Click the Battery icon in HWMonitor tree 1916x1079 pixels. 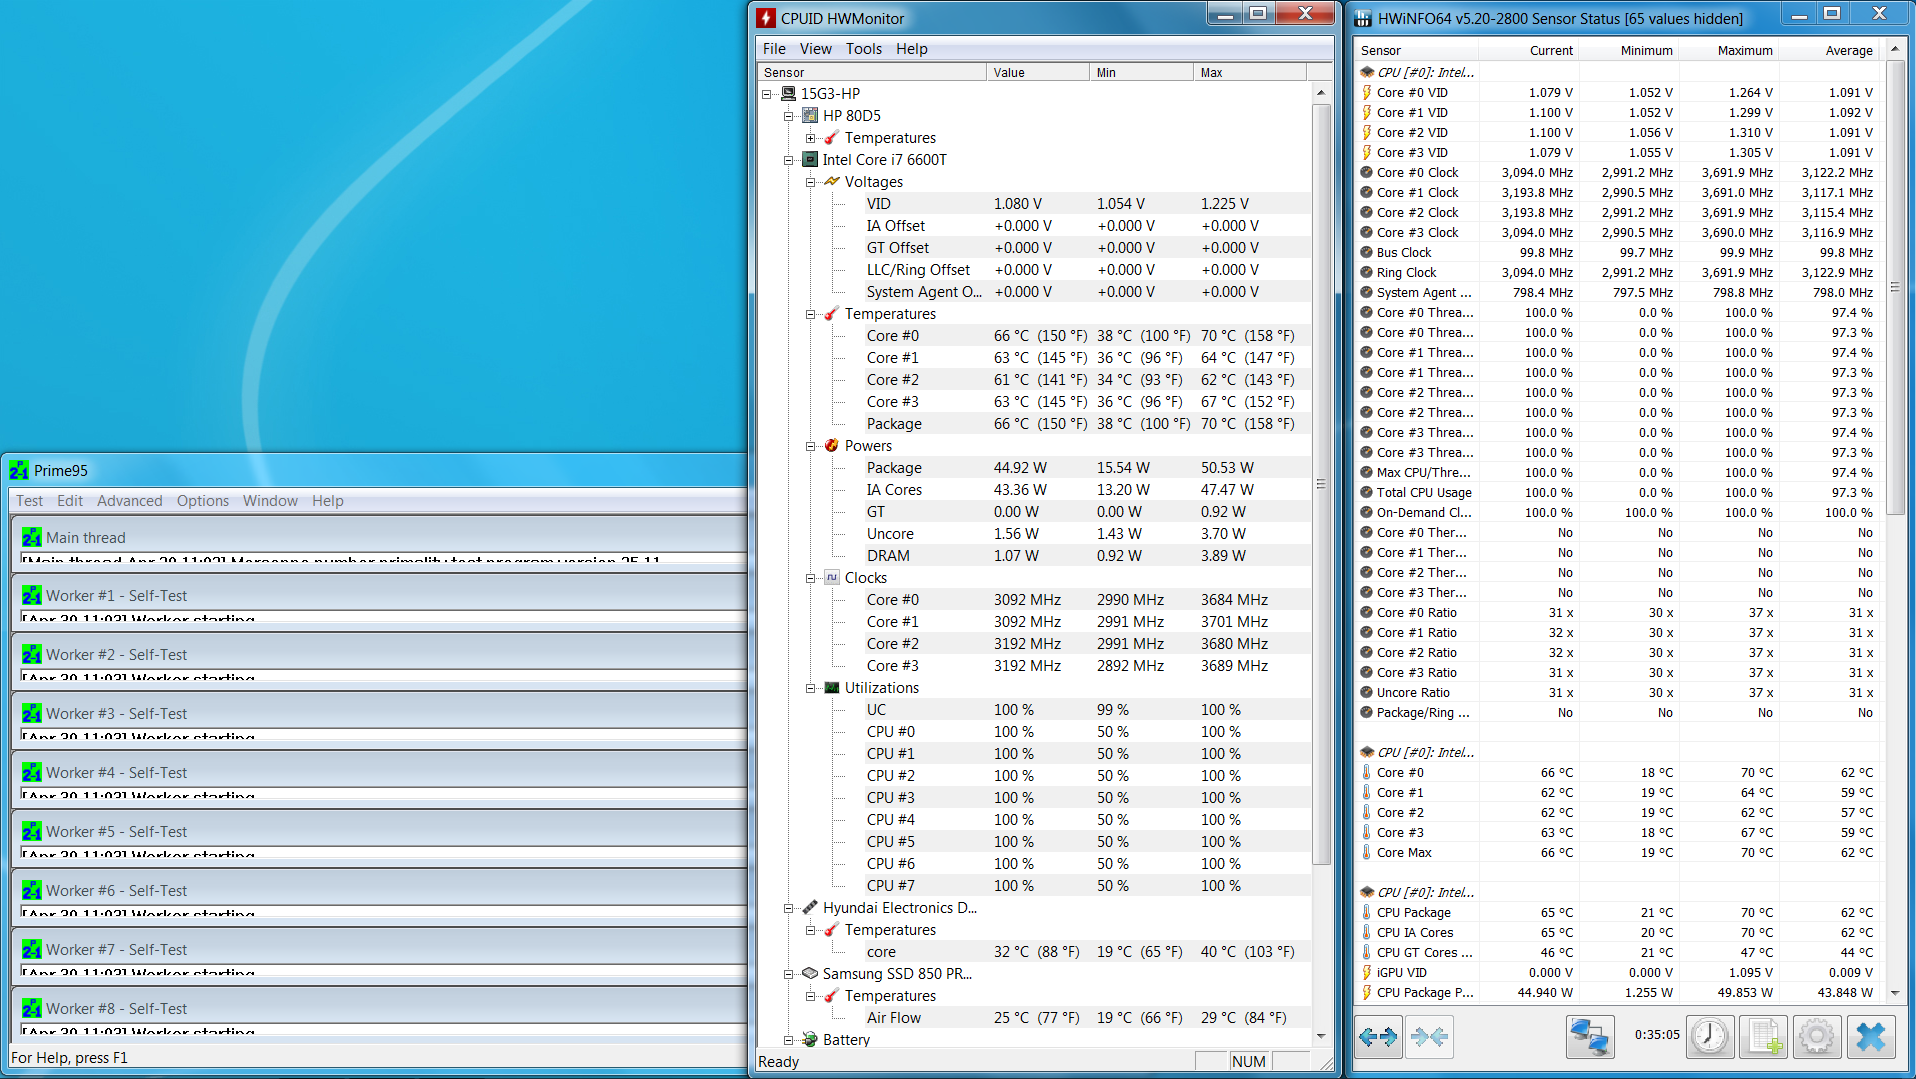810,1039
